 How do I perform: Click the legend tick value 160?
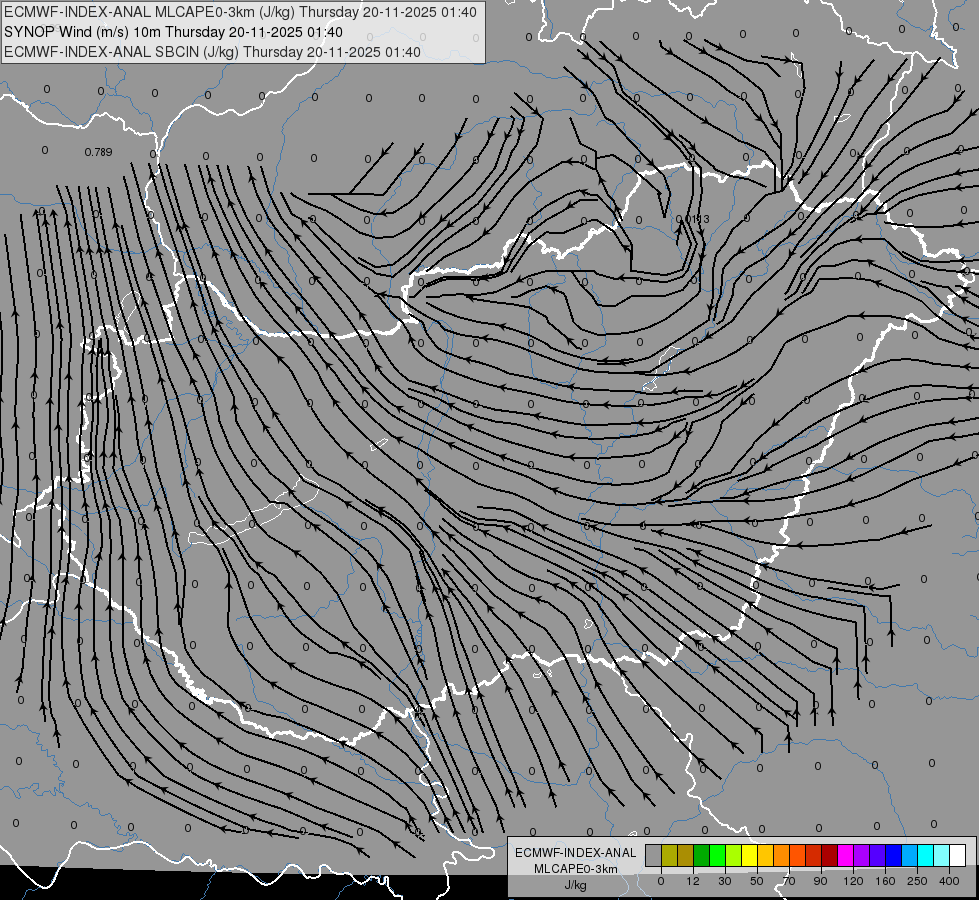point(885,881)
